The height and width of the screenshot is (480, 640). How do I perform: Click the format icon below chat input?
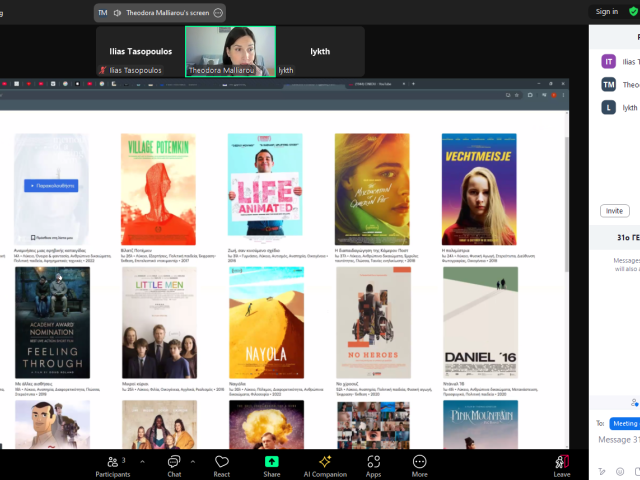tap(602, 471)
